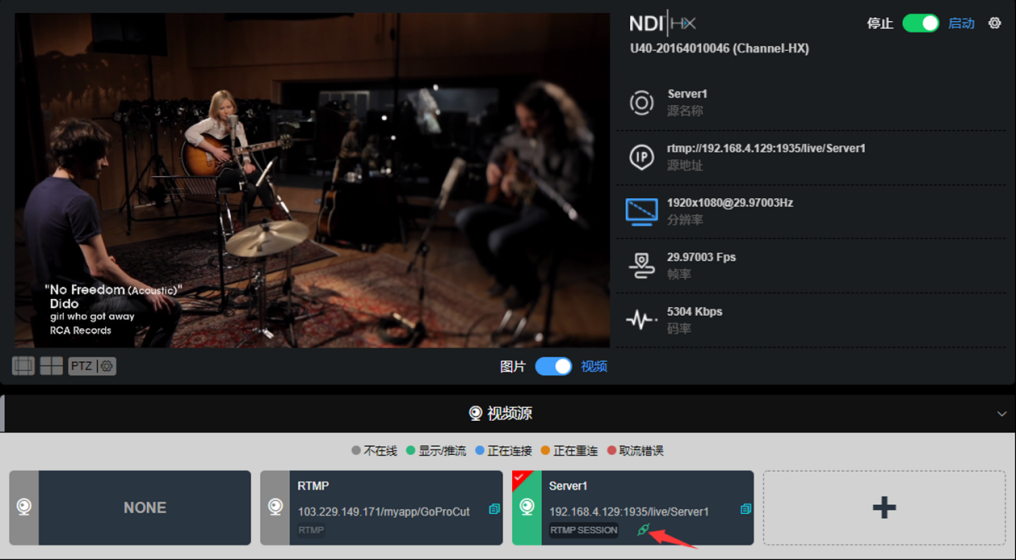
Task: Select the rtmp://192.168.4.129:1935/live/Server1 address
Action: pyautogui.click(x=766, y=148)
